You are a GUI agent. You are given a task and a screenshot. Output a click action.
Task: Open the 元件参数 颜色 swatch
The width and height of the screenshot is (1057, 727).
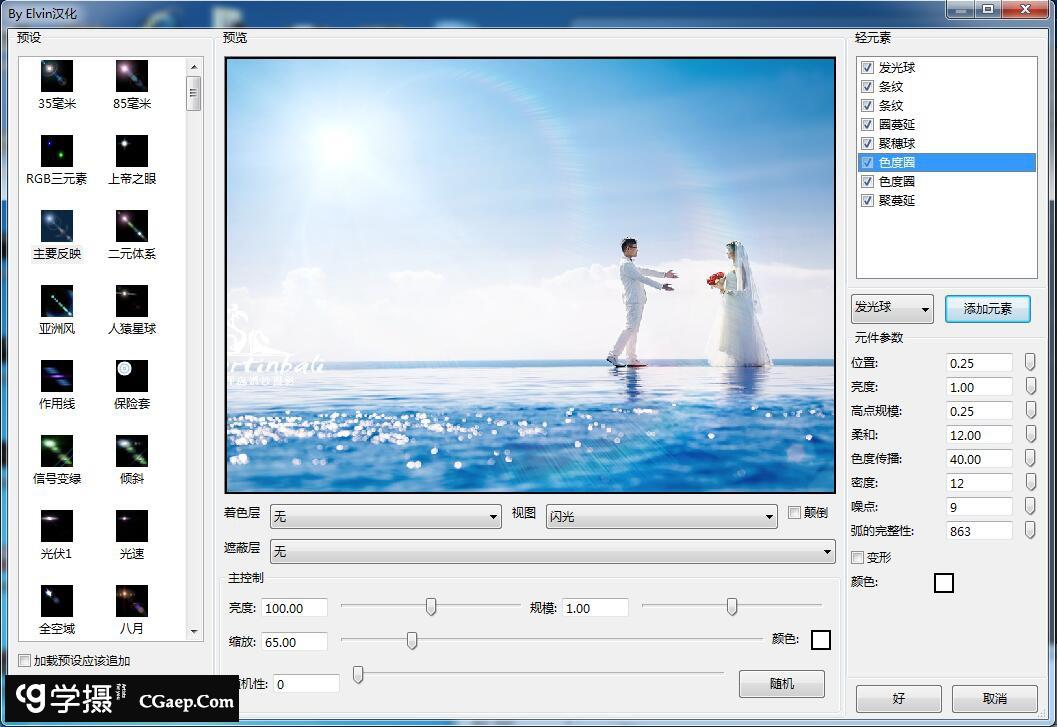(943, 582)
